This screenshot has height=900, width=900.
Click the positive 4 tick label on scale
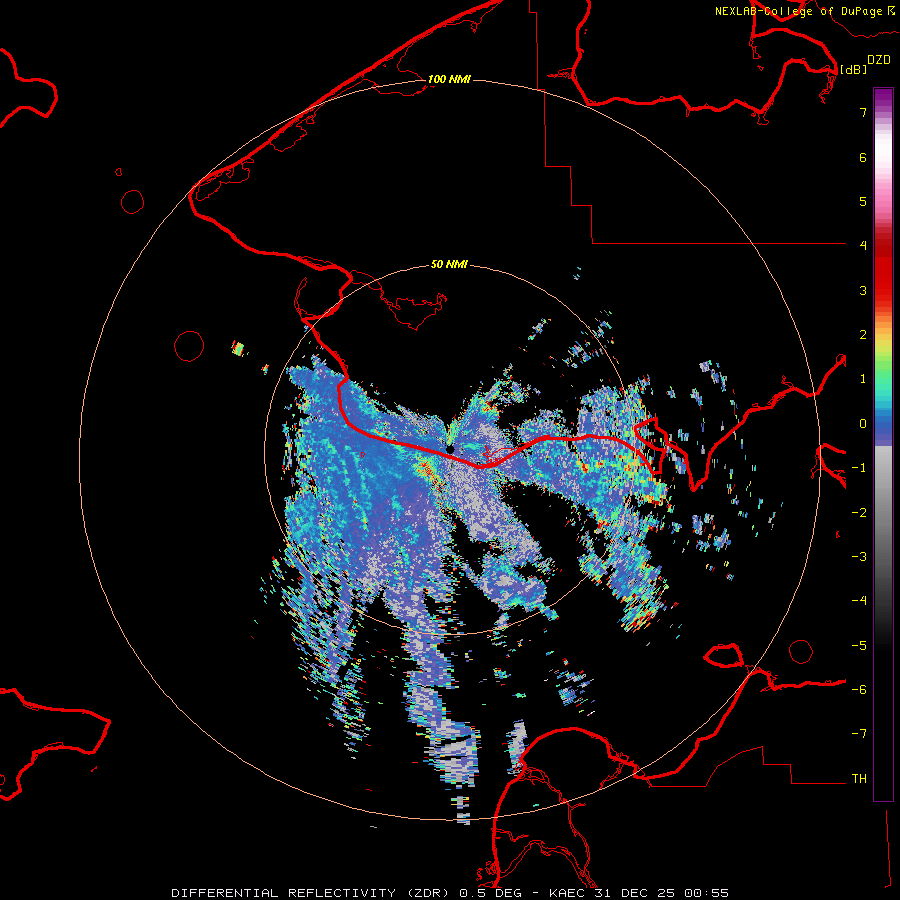pos(863,246)
